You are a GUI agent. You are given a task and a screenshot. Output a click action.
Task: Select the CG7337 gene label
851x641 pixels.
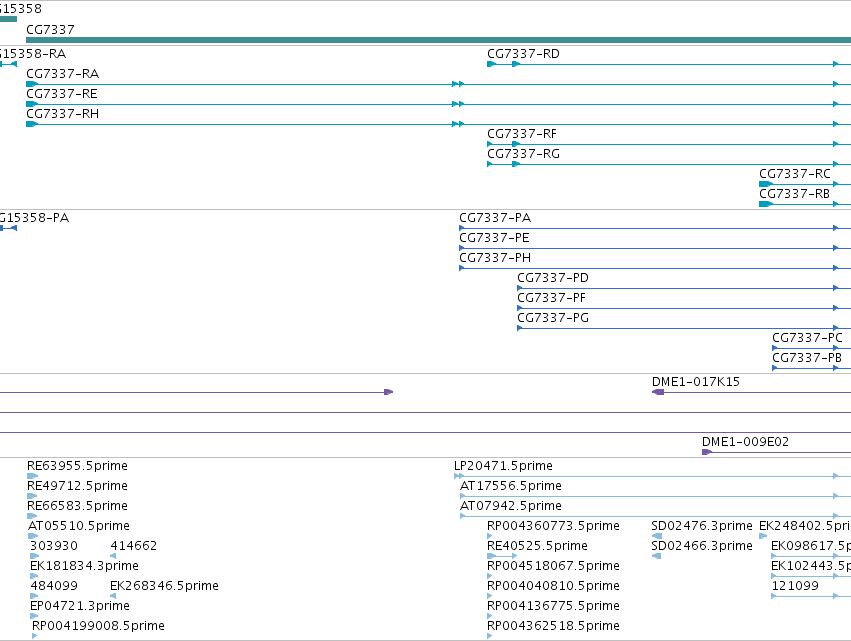point(50,30)
